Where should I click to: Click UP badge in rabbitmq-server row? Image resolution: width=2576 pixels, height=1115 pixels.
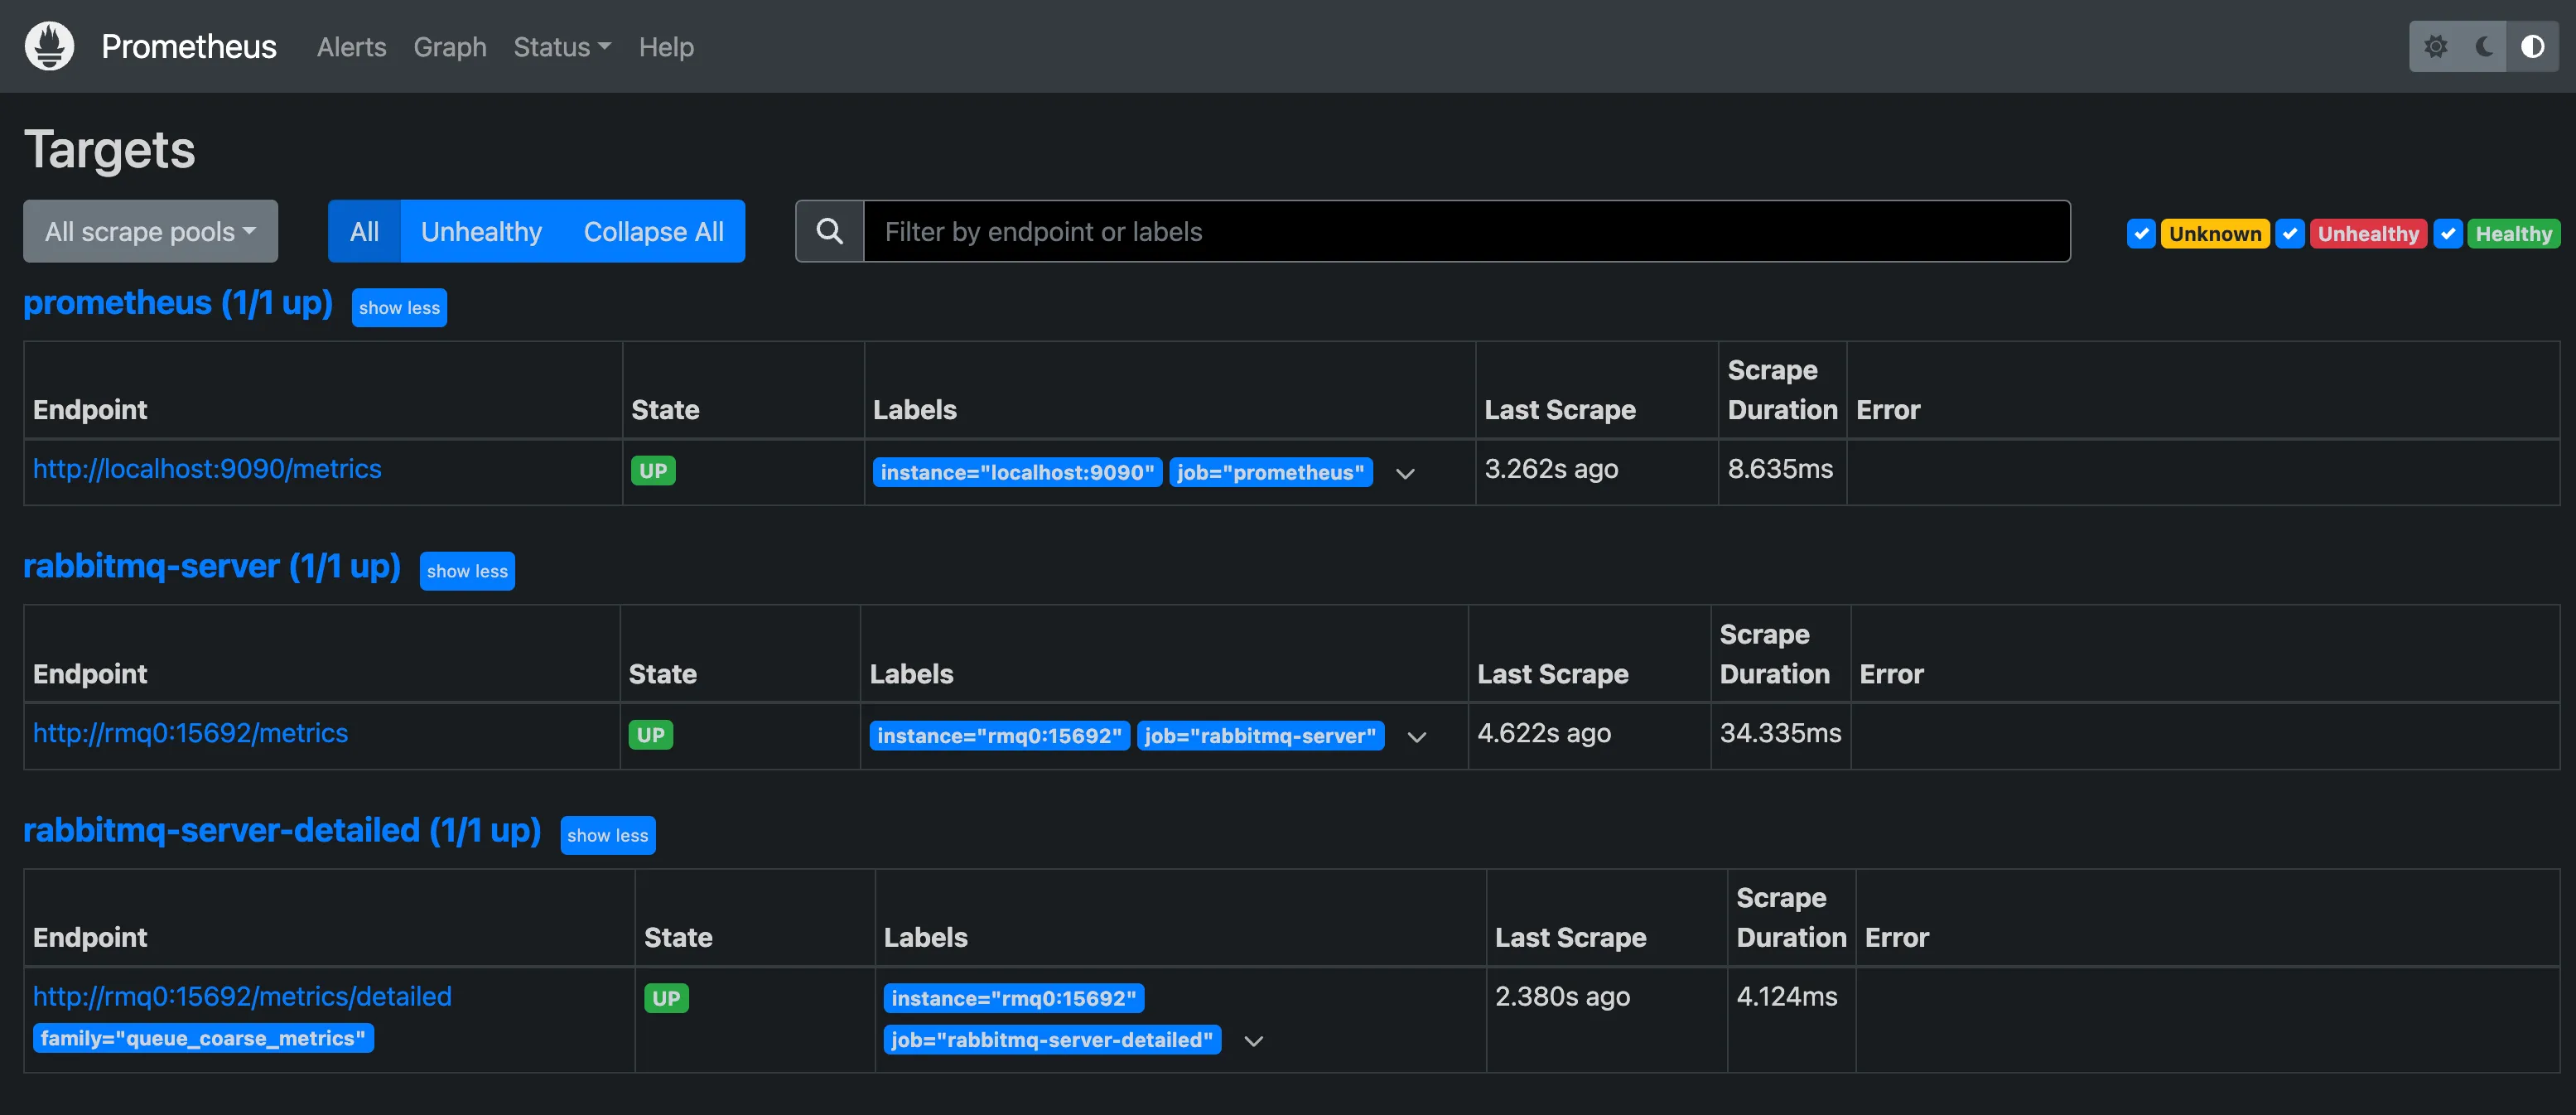(x=651, y=735)
